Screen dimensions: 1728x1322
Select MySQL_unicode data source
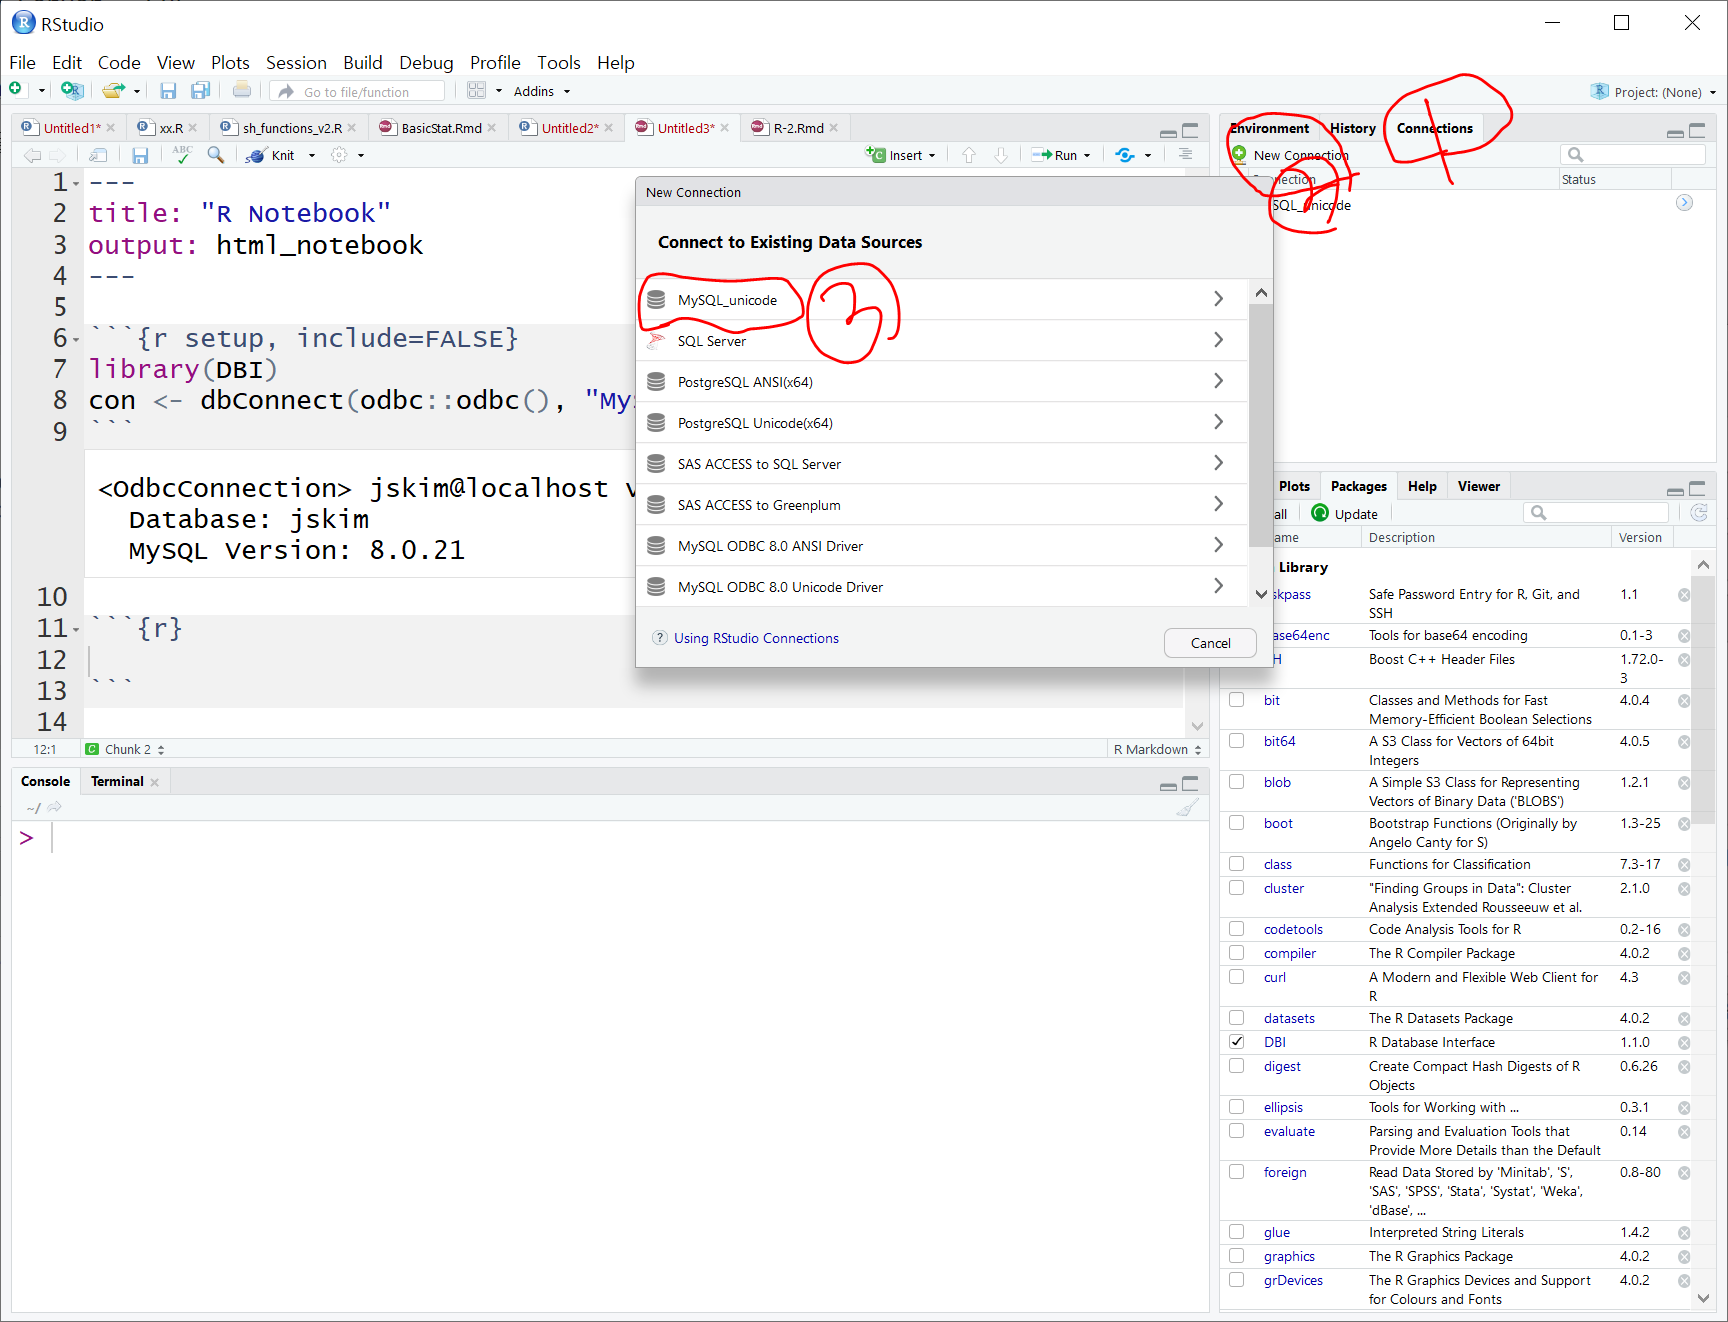942,299
